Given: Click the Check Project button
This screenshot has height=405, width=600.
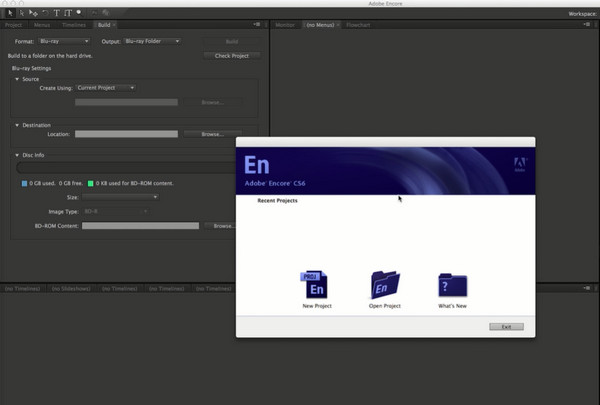Looking at the screenshot, I should click(x=232, y=56).
